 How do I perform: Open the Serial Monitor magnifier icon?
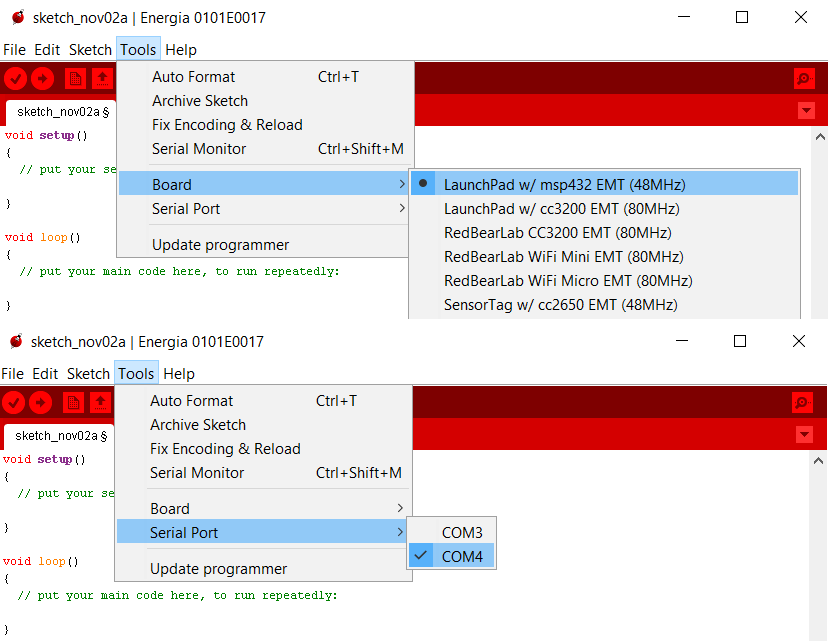click(x=802, y=79)
